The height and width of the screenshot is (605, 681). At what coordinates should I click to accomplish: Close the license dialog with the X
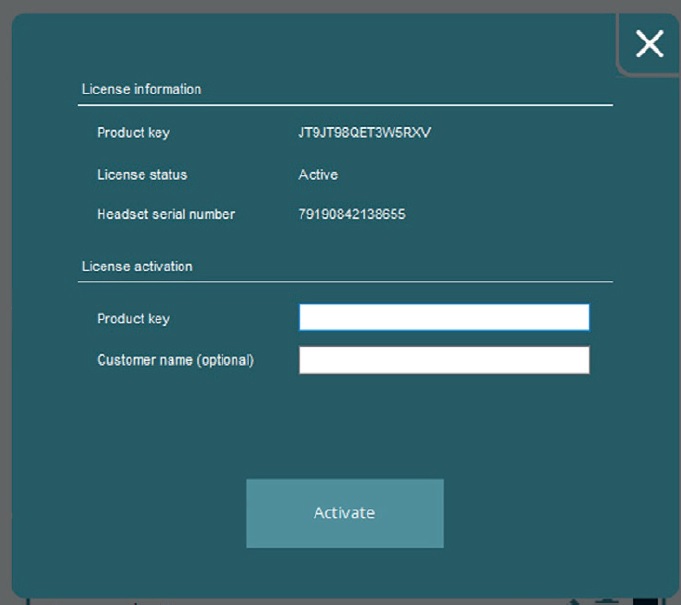click(x=649, y=44)
